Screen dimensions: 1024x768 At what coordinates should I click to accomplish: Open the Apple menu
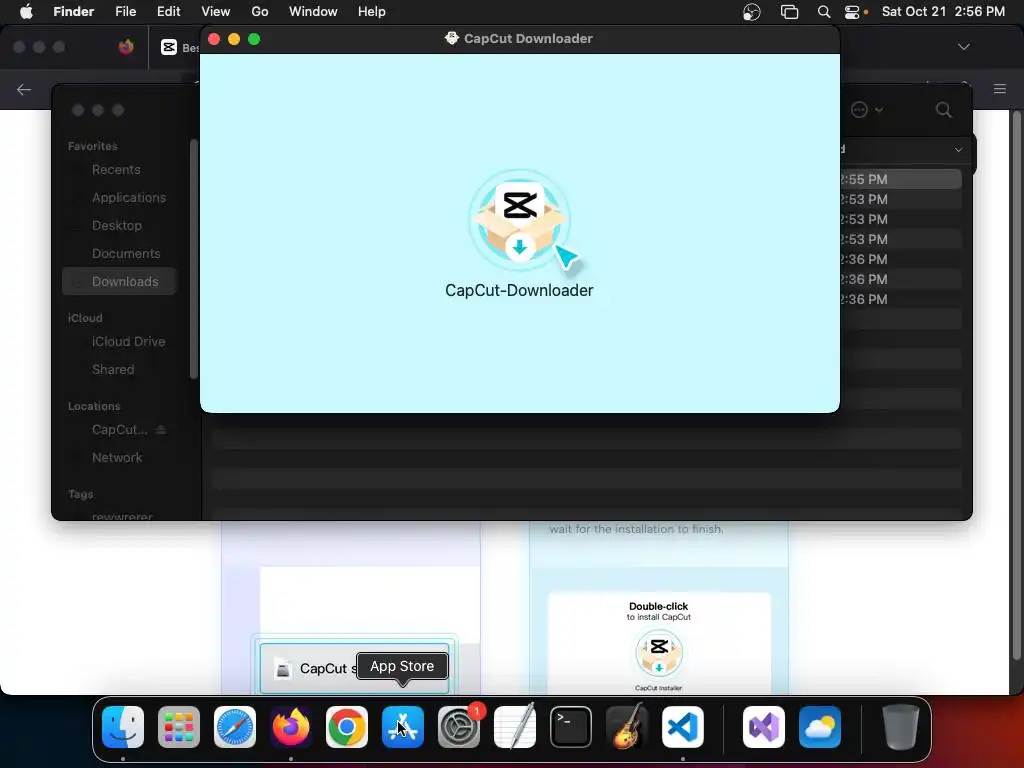click(26, 12)
